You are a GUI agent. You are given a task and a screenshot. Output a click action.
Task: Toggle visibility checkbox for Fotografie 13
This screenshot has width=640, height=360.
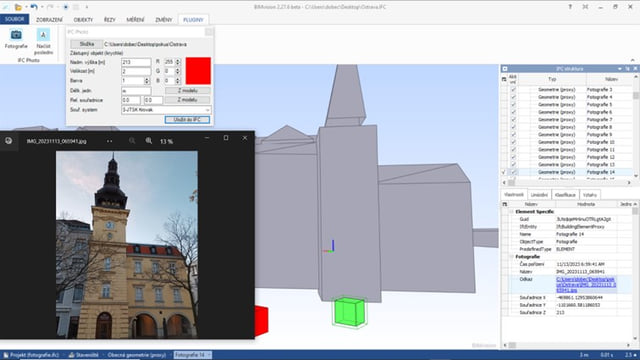click(513, 164)
